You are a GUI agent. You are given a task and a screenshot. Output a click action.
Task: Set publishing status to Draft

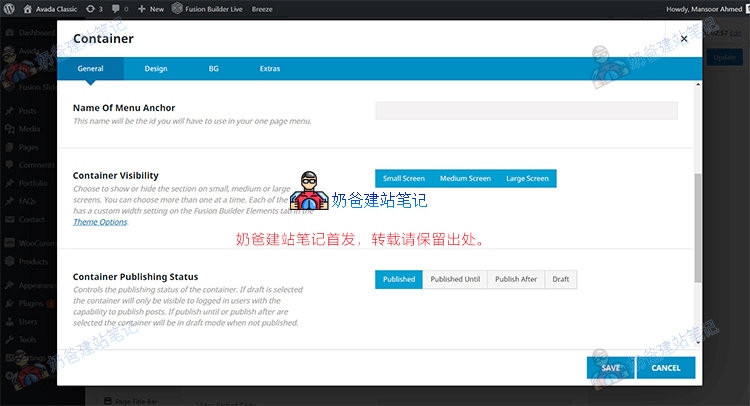click(561, 279)
